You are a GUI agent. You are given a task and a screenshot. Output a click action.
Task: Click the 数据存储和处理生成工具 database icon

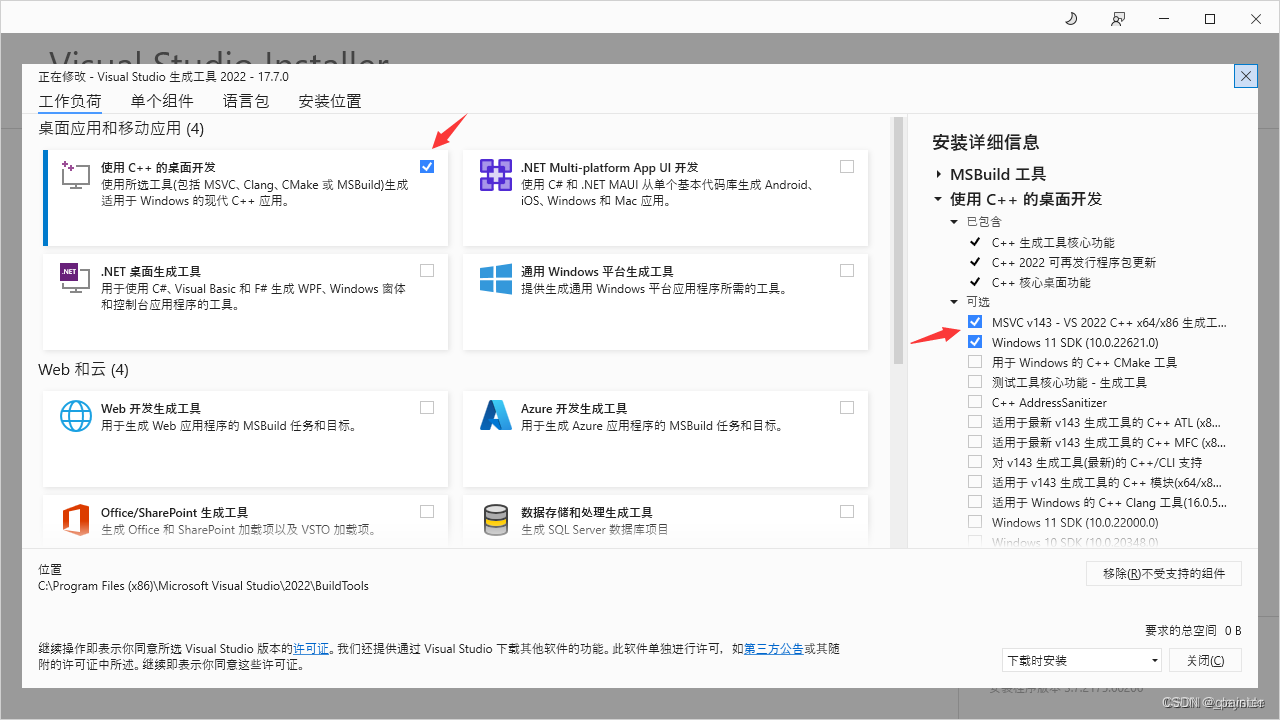pyautogui.click(x=496, y=520)
